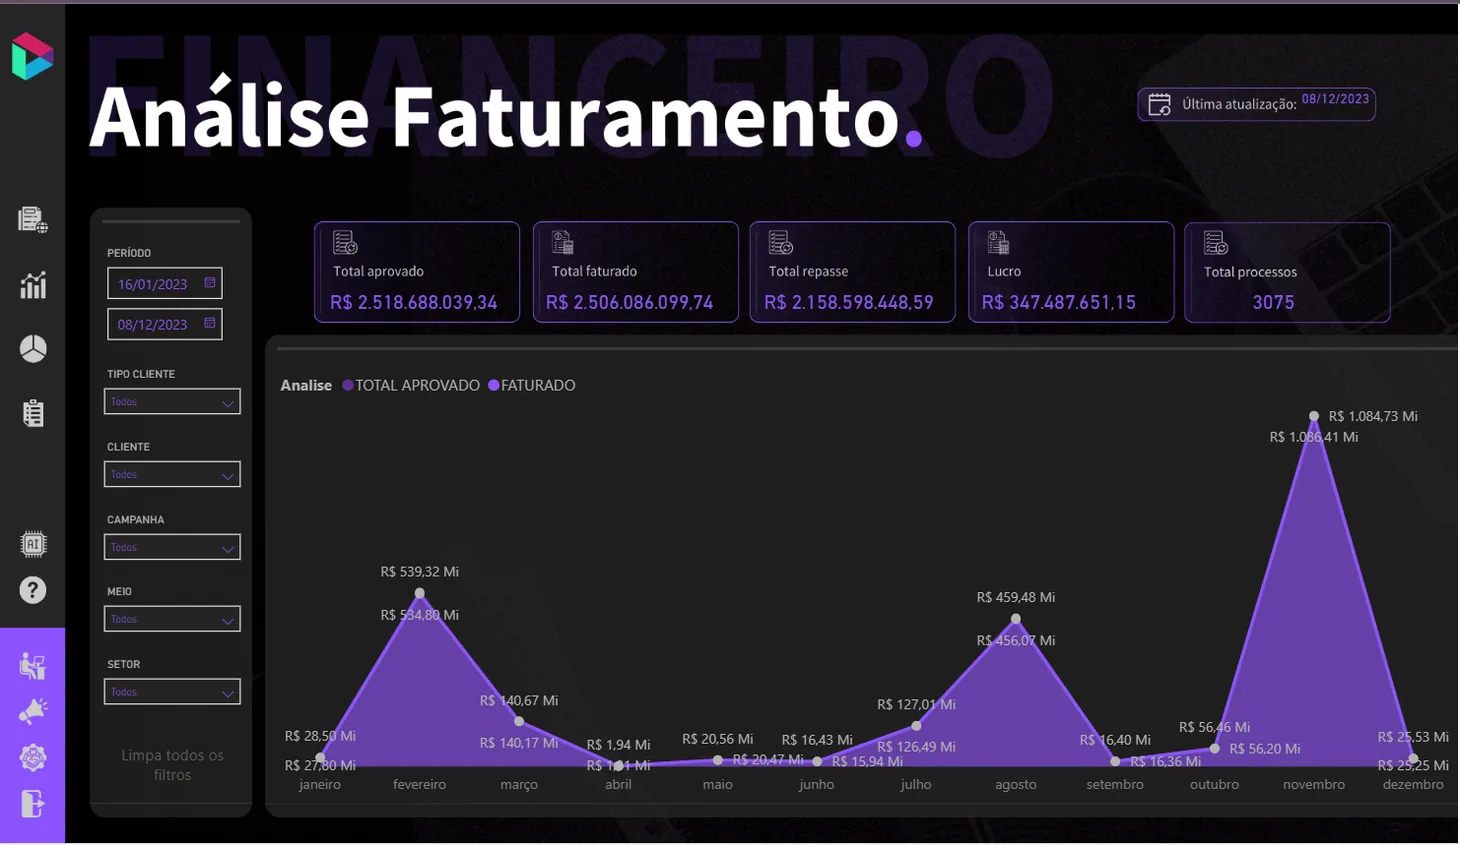Screen dimensions: 1460x845
Task: Open calendar picker for start date 16/01/2023
Action: 210,283
